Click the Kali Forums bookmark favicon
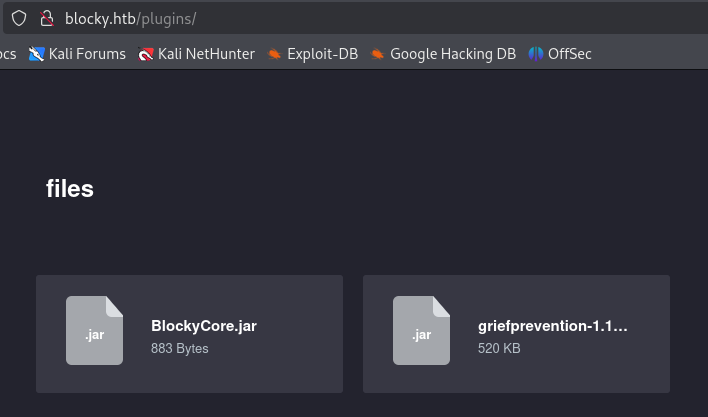This screenshot has height=417, width=708. [x=37, y=54]
